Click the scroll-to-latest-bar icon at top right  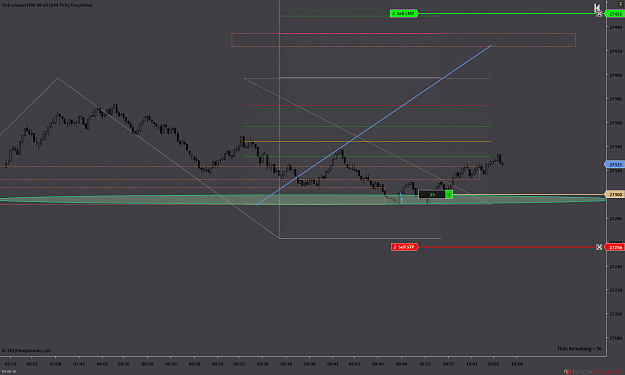click(x=597, y=8)
